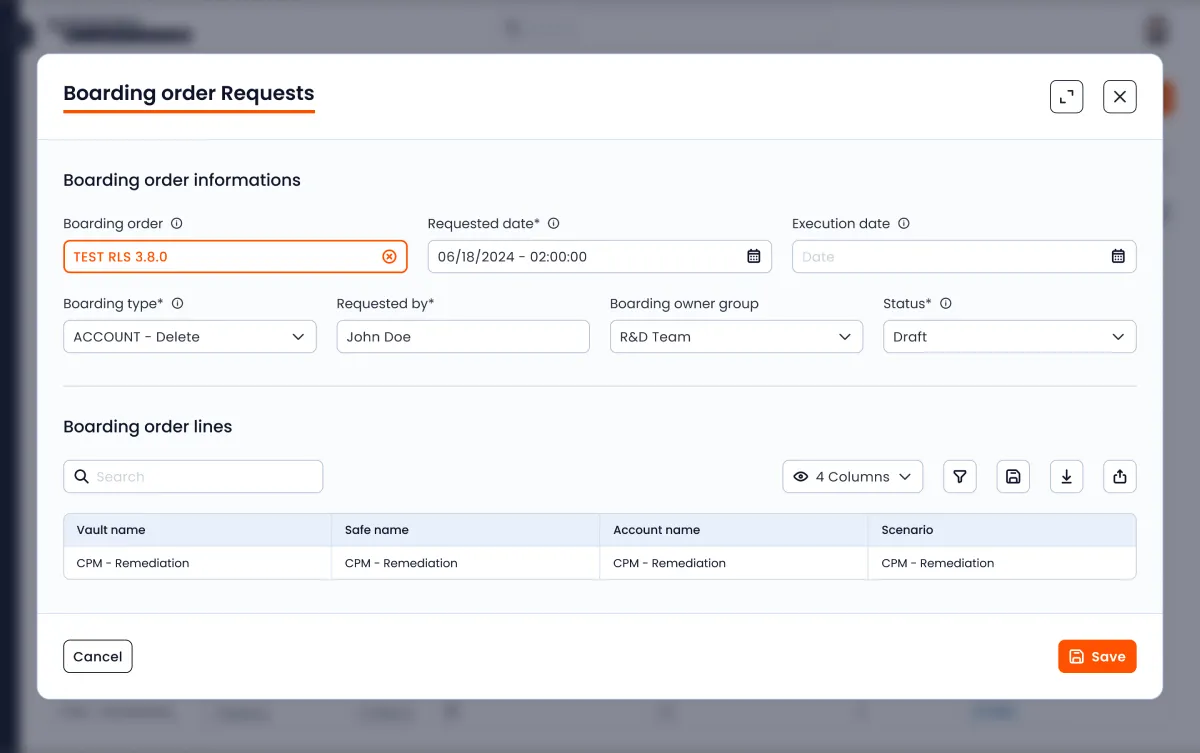Save the boarding order request
This screenshot has width=1200, height=753.
1097,657
